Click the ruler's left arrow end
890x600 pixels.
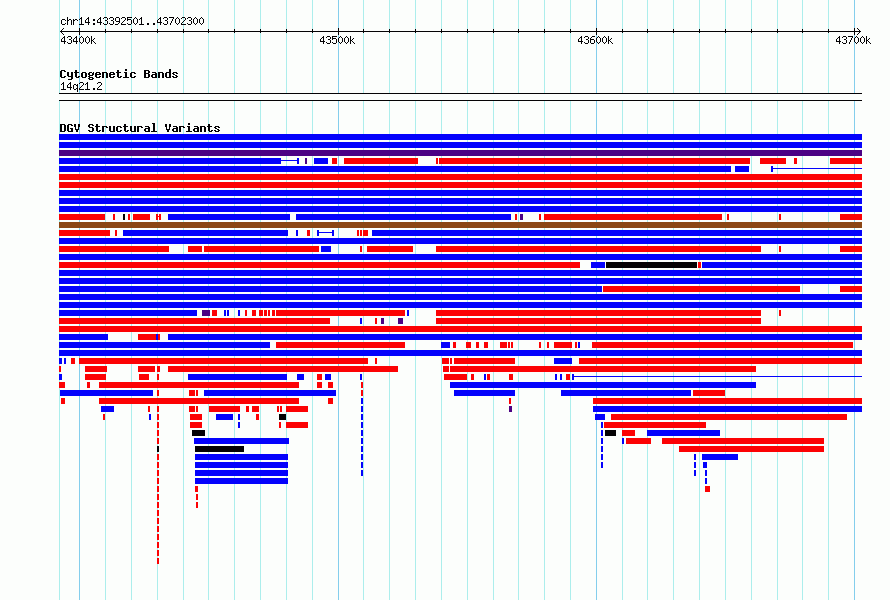tap(62, 31)
